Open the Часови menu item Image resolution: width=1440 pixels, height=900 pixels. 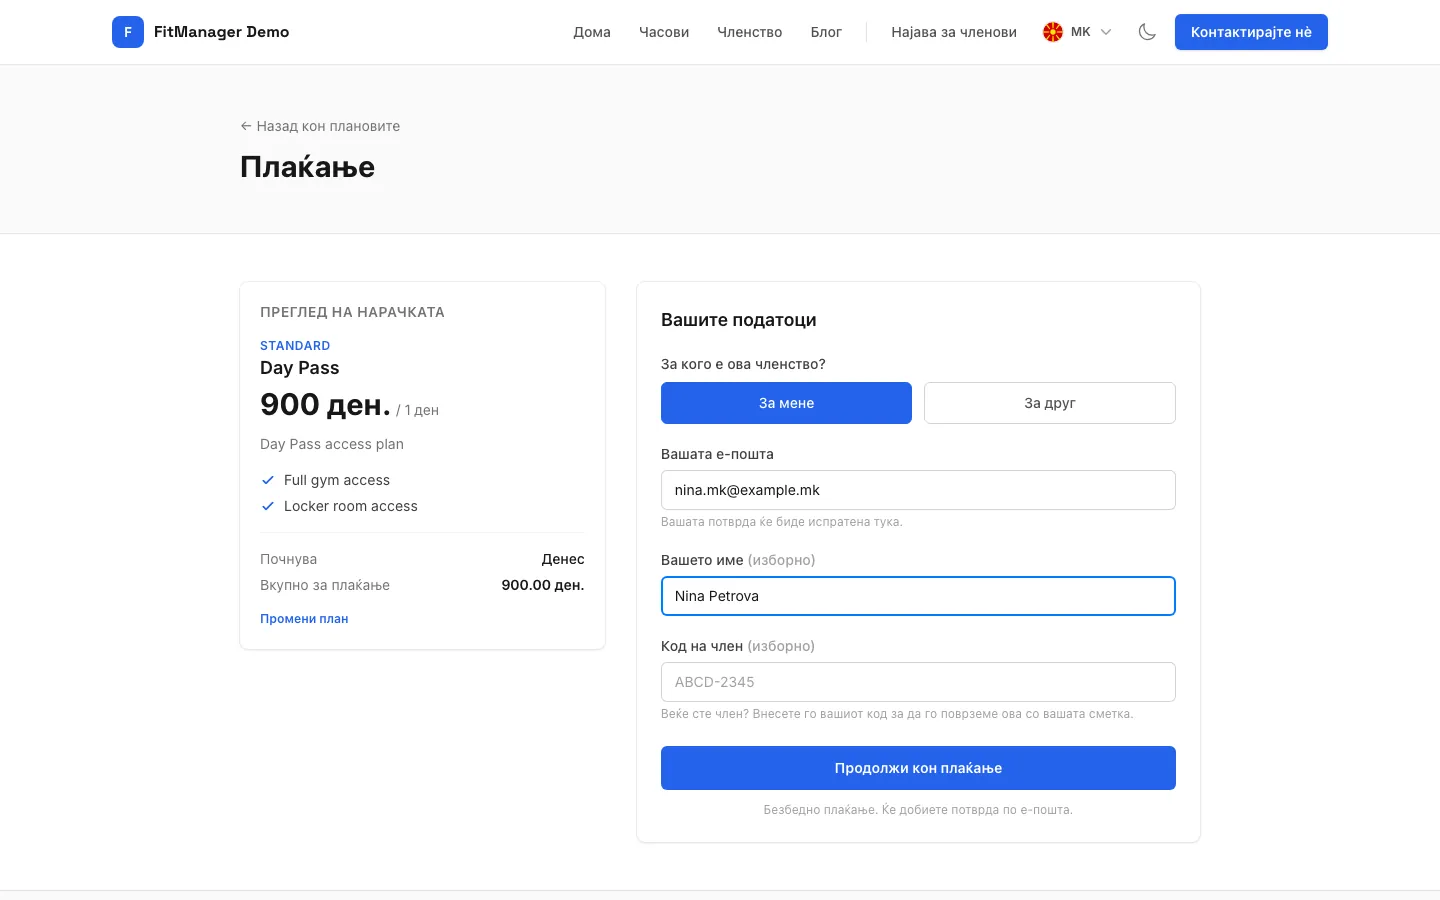coord(664,32)
